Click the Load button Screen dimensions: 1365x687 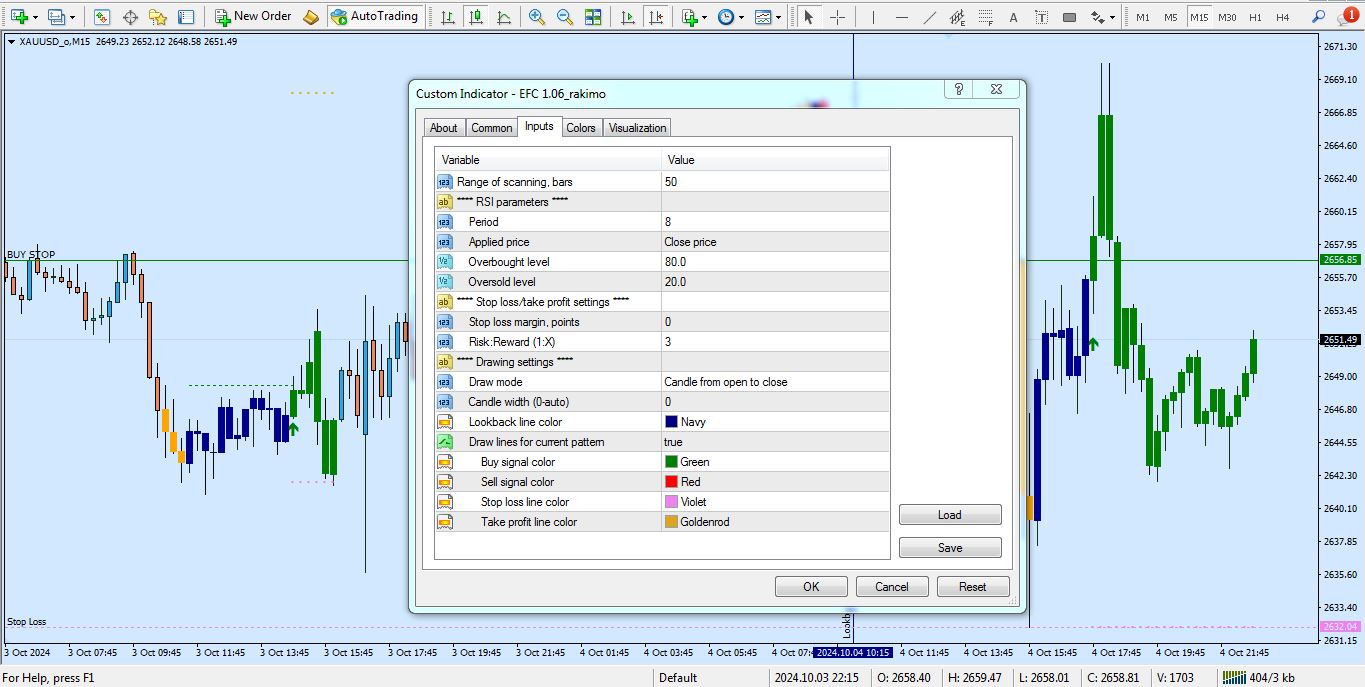coord(949,515)
